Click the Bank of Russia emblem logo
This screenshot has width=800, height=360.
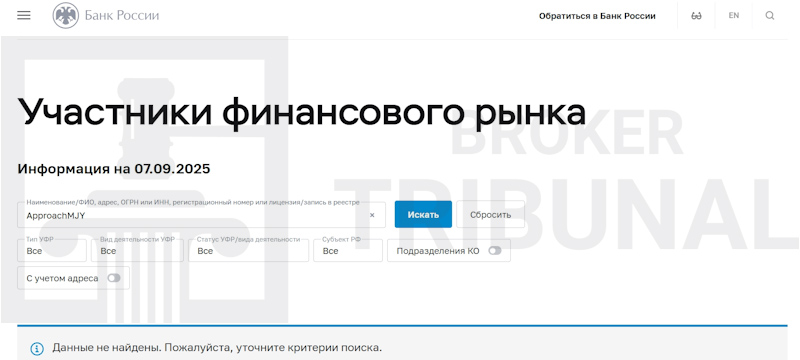point(66,15)
